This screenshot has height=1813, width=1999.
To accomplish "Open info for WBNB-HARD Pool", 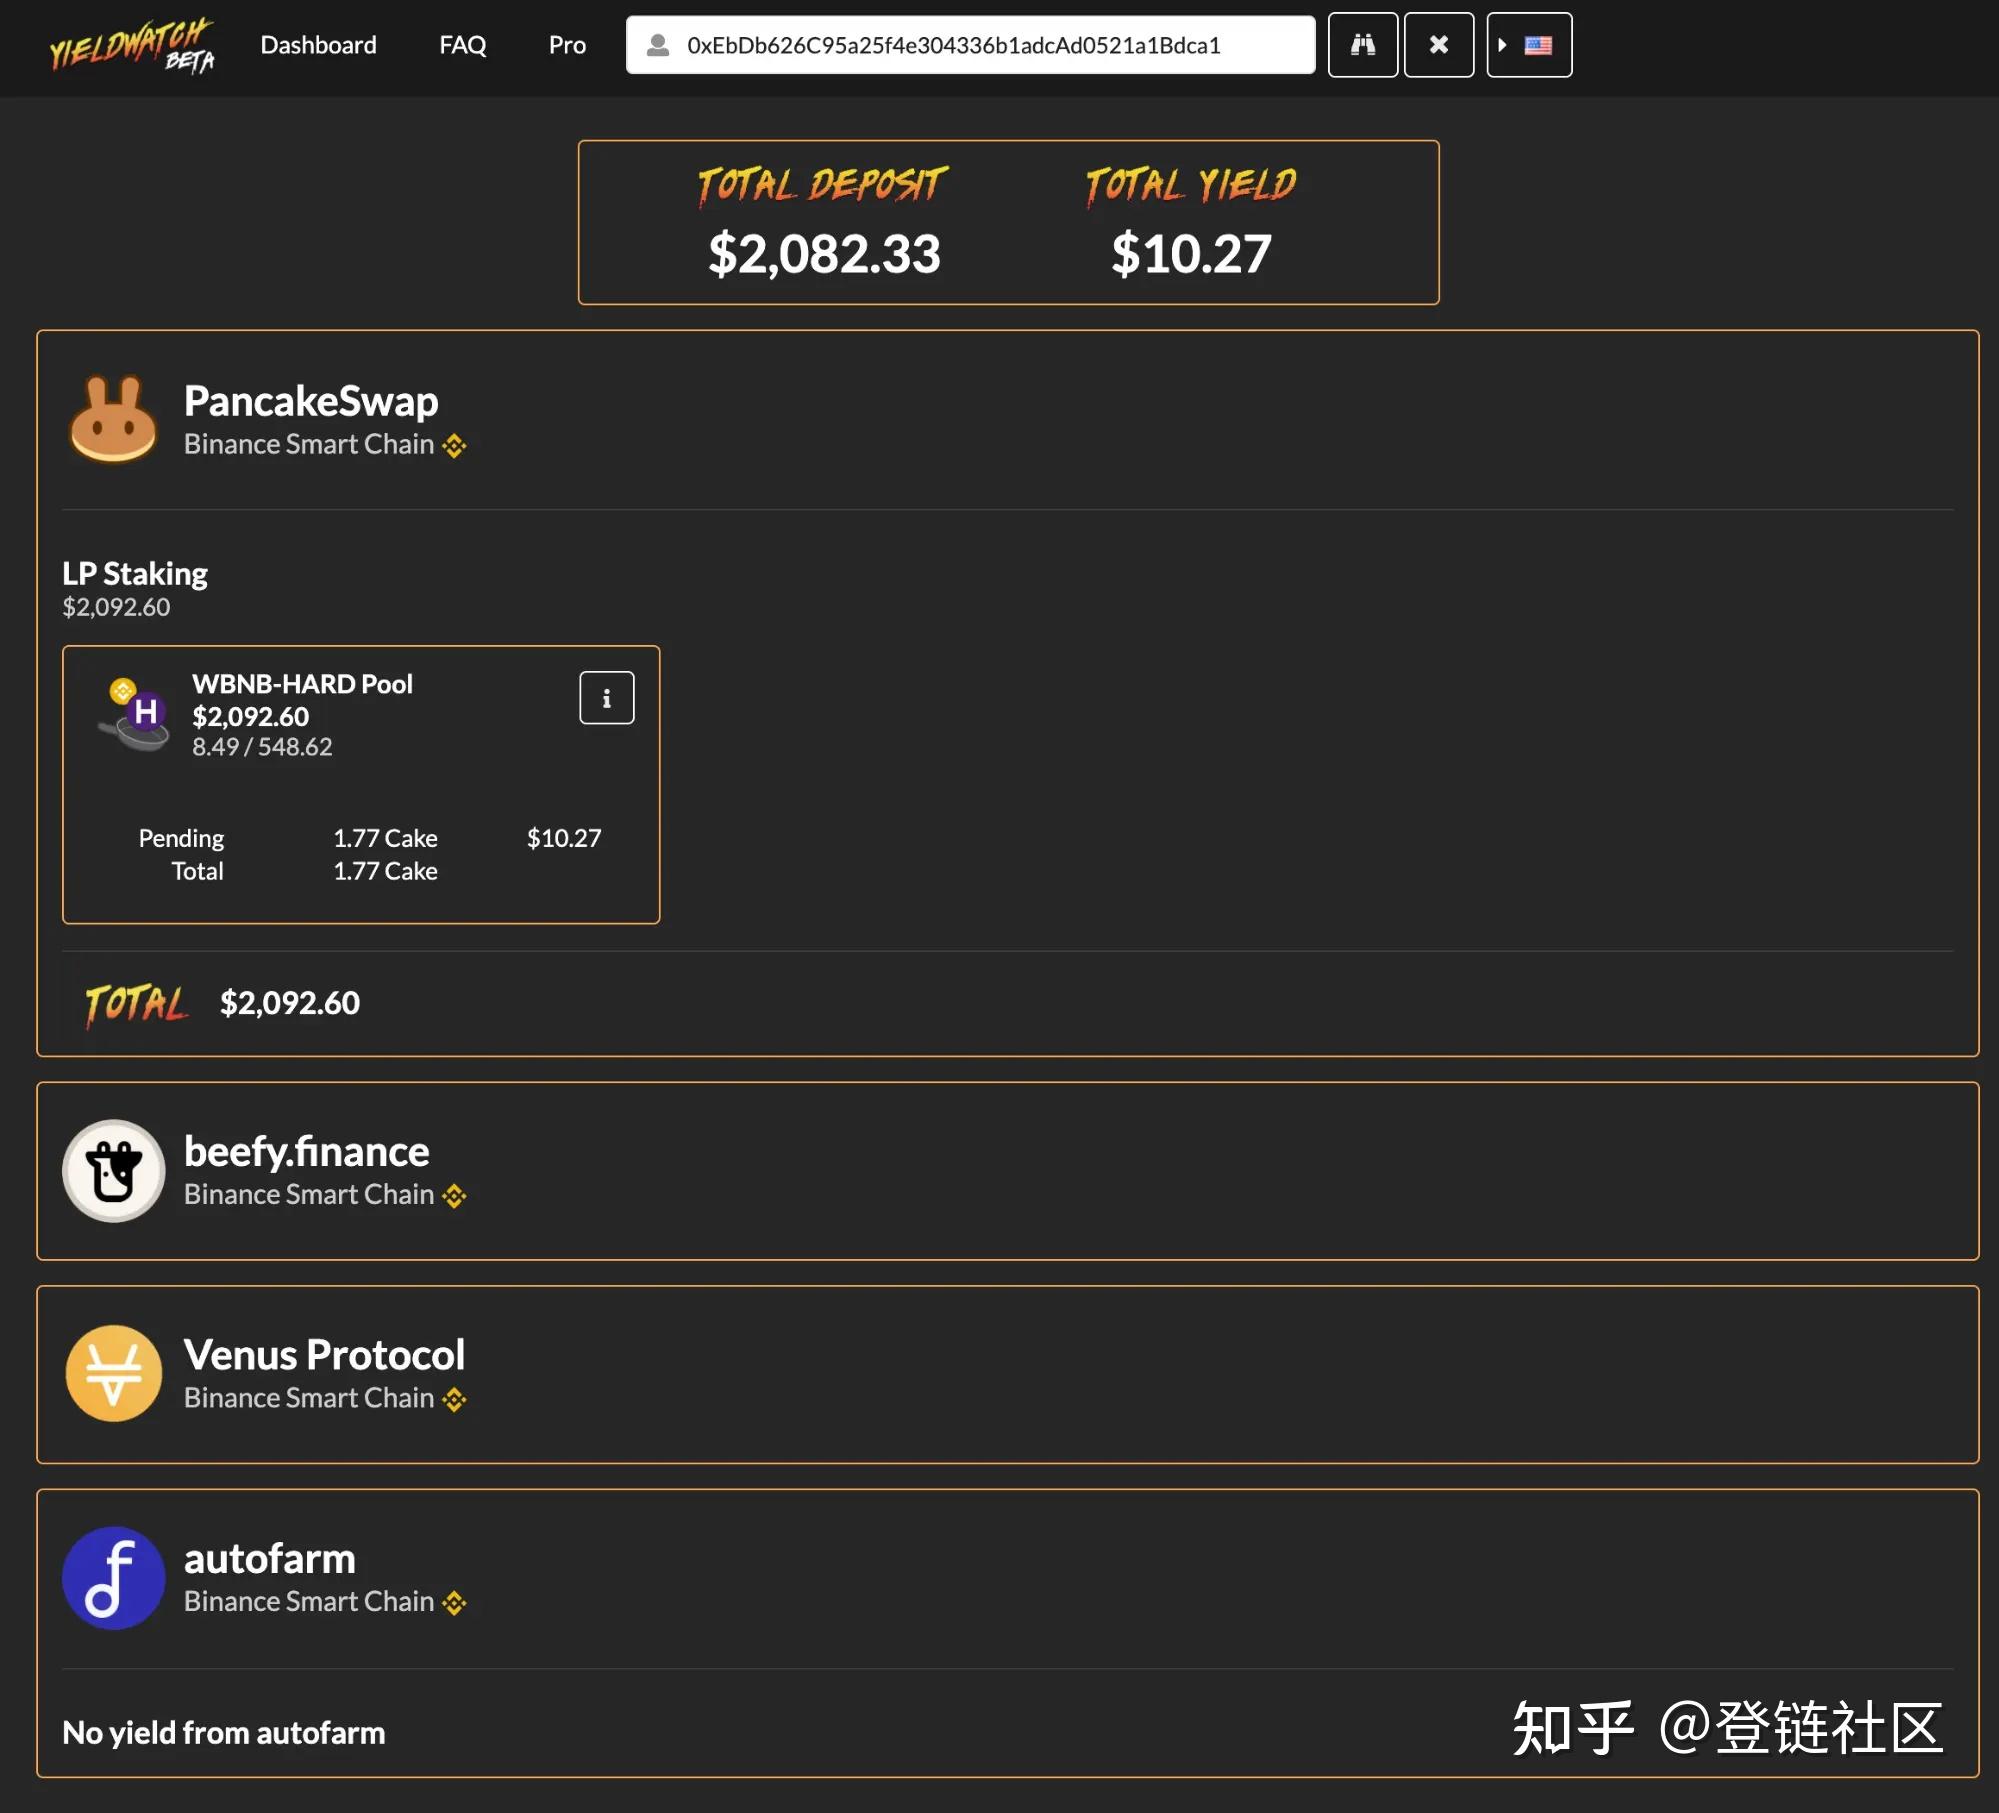I will tap(606, 697).
